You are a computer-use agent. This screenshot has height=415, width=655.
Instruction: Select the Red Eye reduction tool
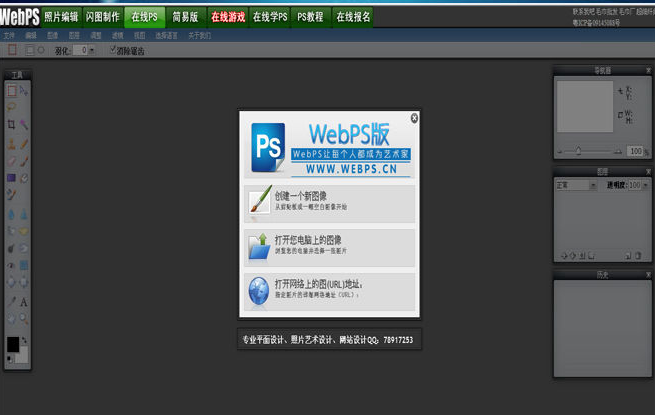[11, 265]
